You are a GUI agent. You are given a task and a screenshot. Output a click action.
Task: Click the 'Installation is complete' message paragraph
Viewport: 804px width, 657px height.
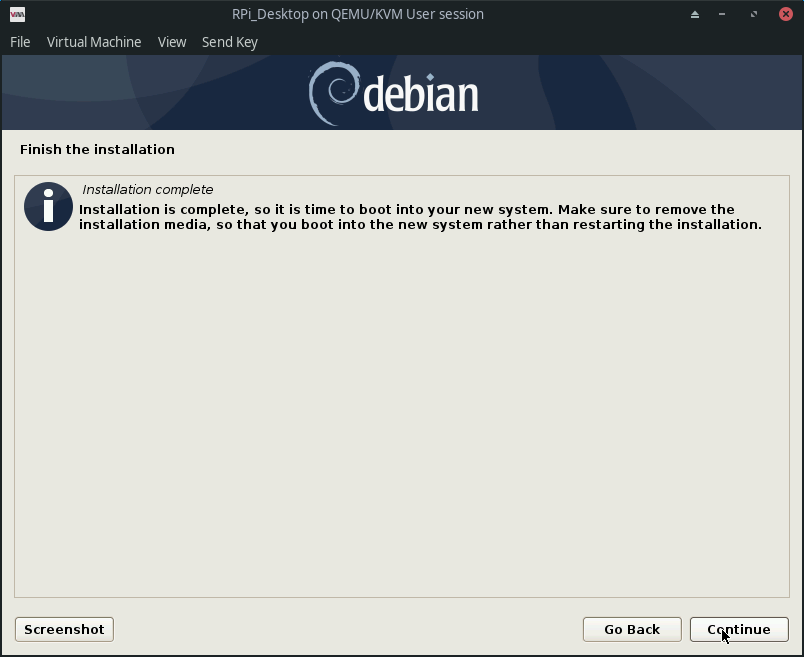[420, 217]
